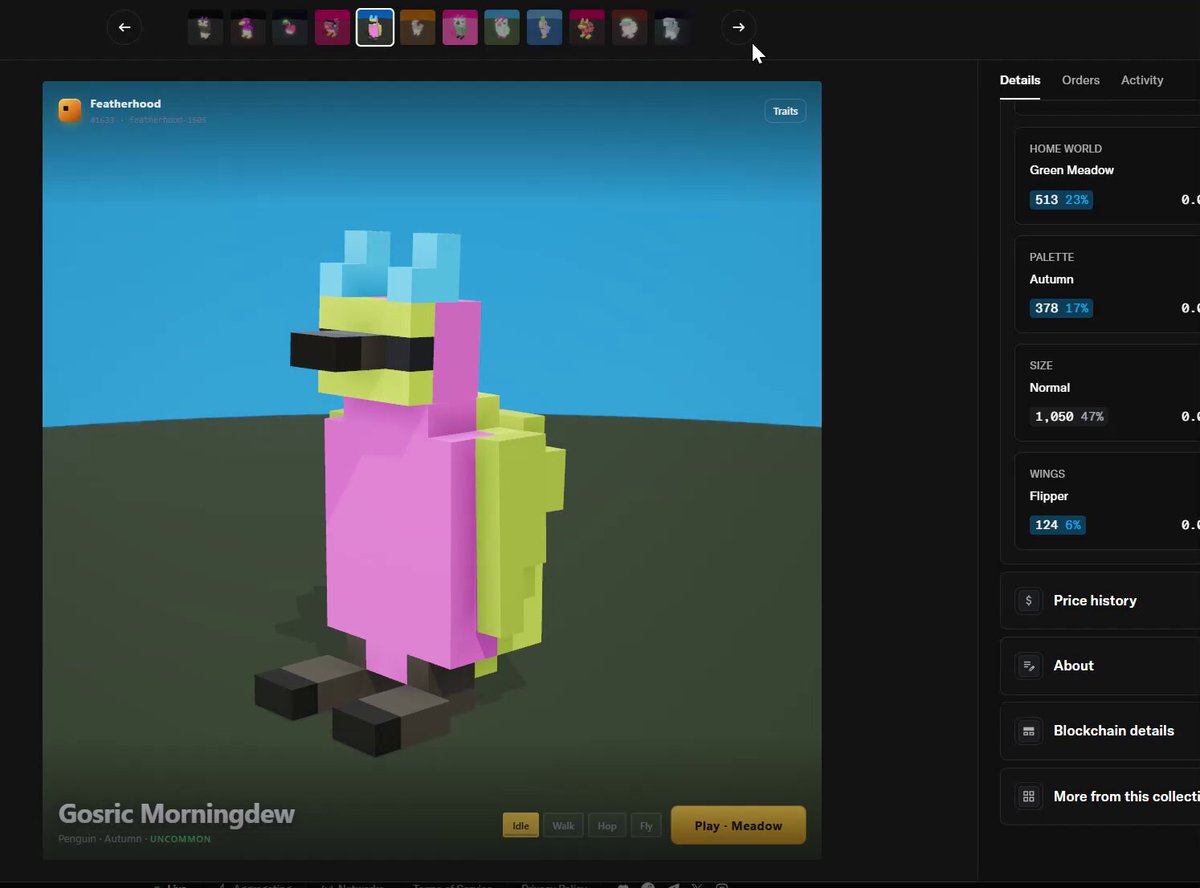Click the Flipper wings trait value

[x=1049, y=496]
